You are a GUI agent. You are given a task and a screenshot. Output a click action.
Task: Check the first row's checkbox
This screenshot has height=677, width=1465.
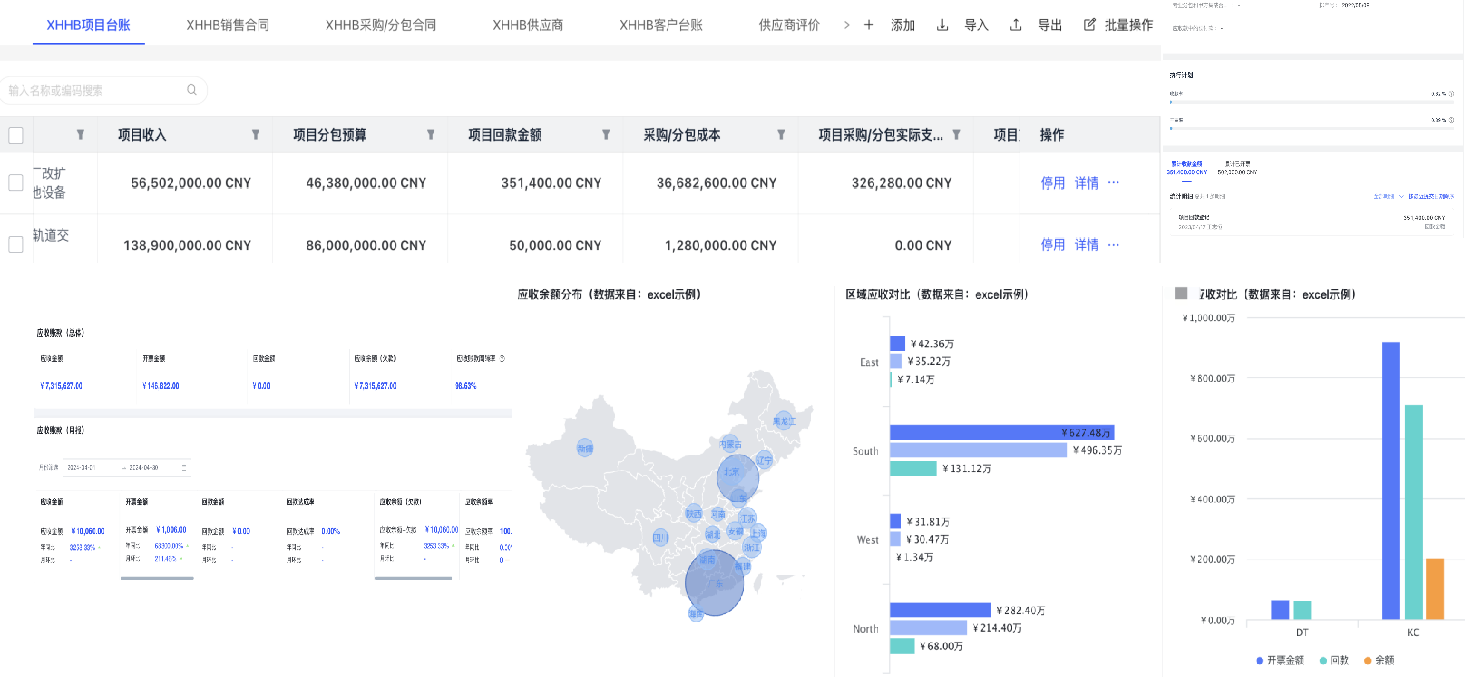coord(16,183)
